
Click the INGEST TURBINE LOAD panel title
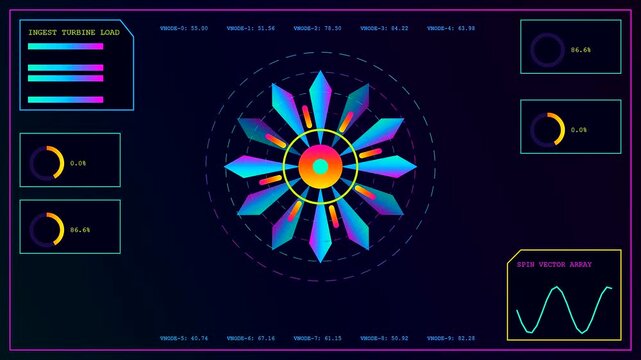(74, 33)
